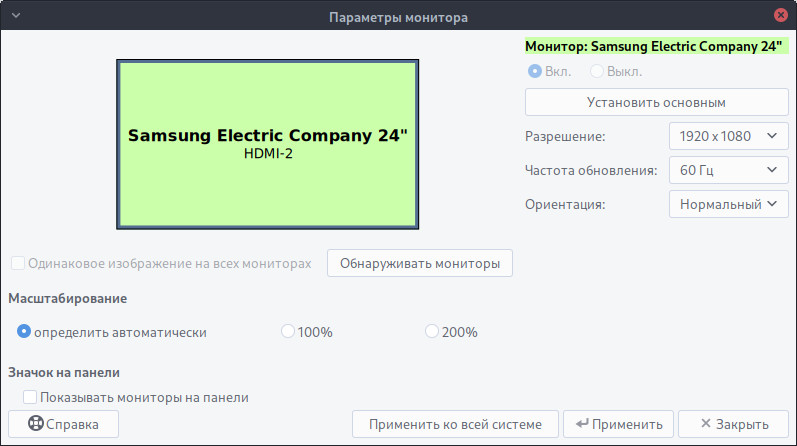The width and height of the screenshot is (797, 446).
Task: Click the Применить button
Action: point(619,424)
